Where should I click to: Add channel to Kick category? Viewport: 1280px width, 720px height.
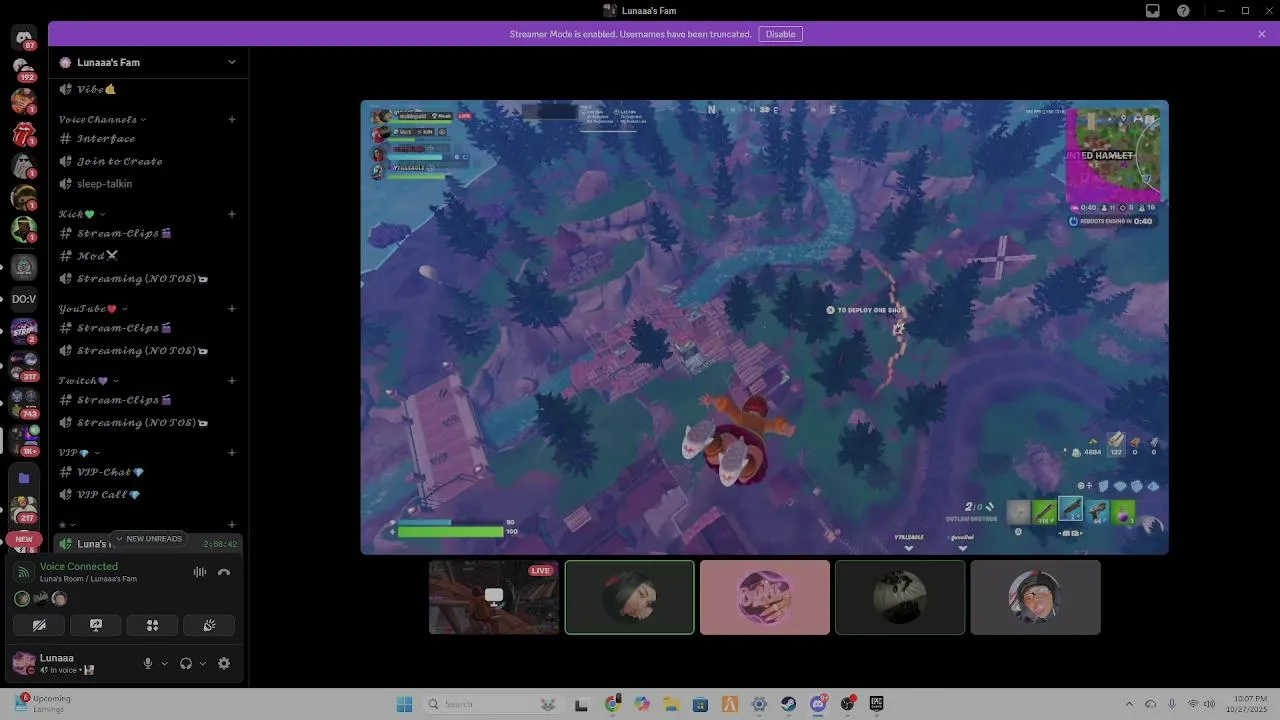point(232,214)
